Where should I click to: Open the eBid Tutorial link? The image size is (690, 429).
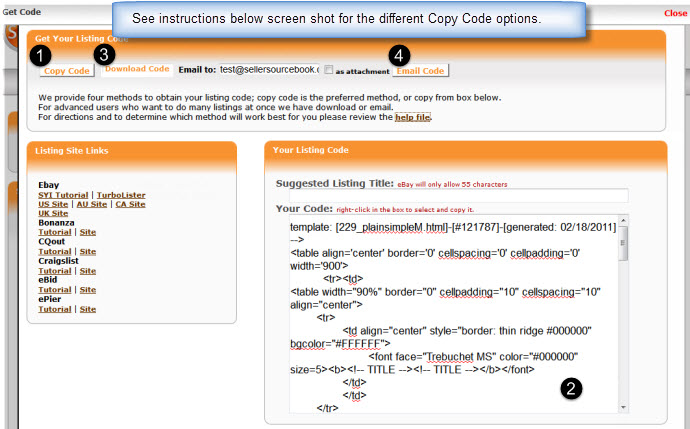tap(55, 290)
